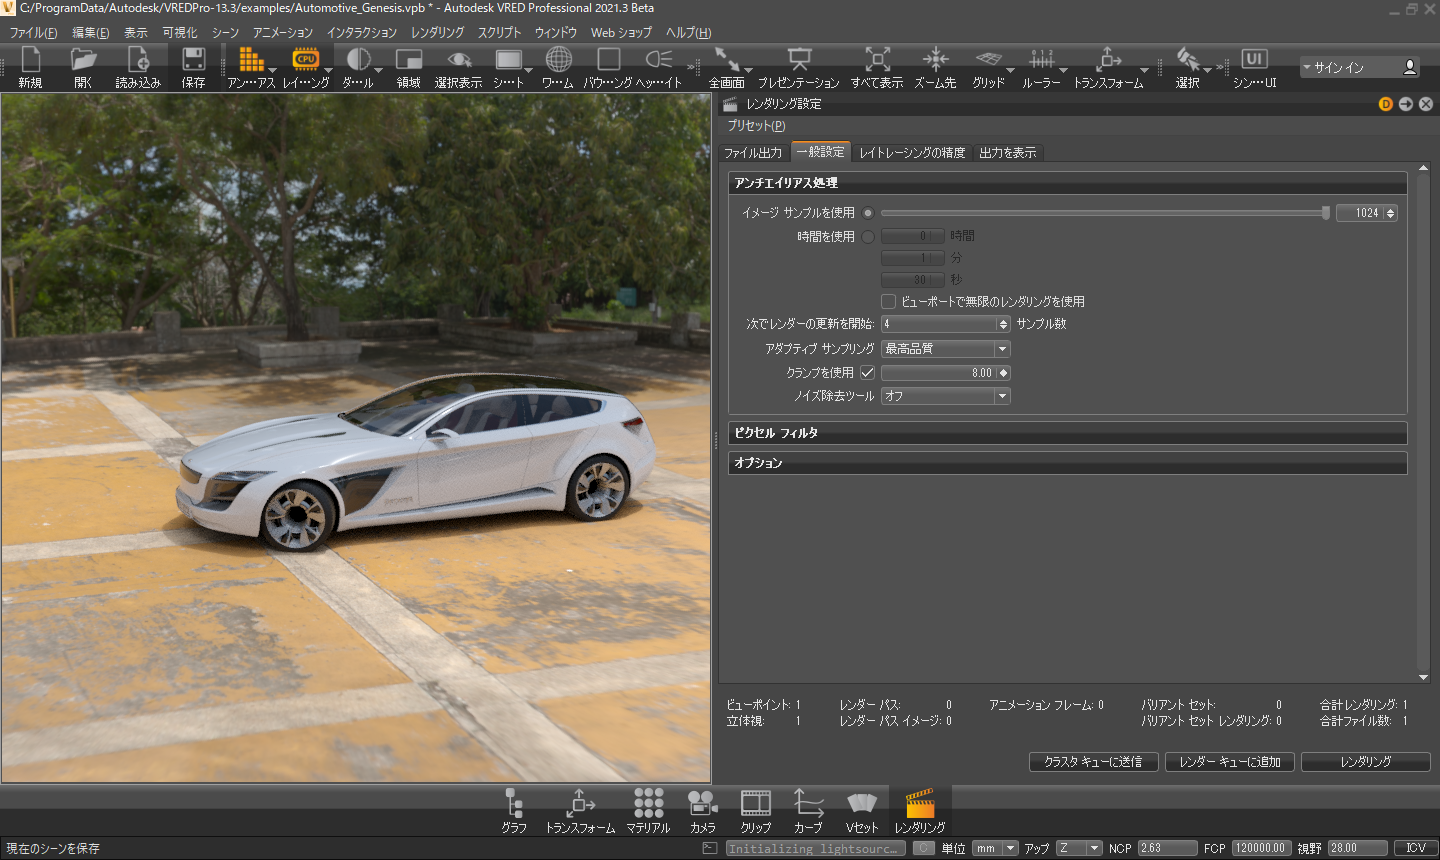1440x860 pixels.
Task: Click the レンダリング clapperboard icon in the bottom bar
Action: tap(920, 804)
